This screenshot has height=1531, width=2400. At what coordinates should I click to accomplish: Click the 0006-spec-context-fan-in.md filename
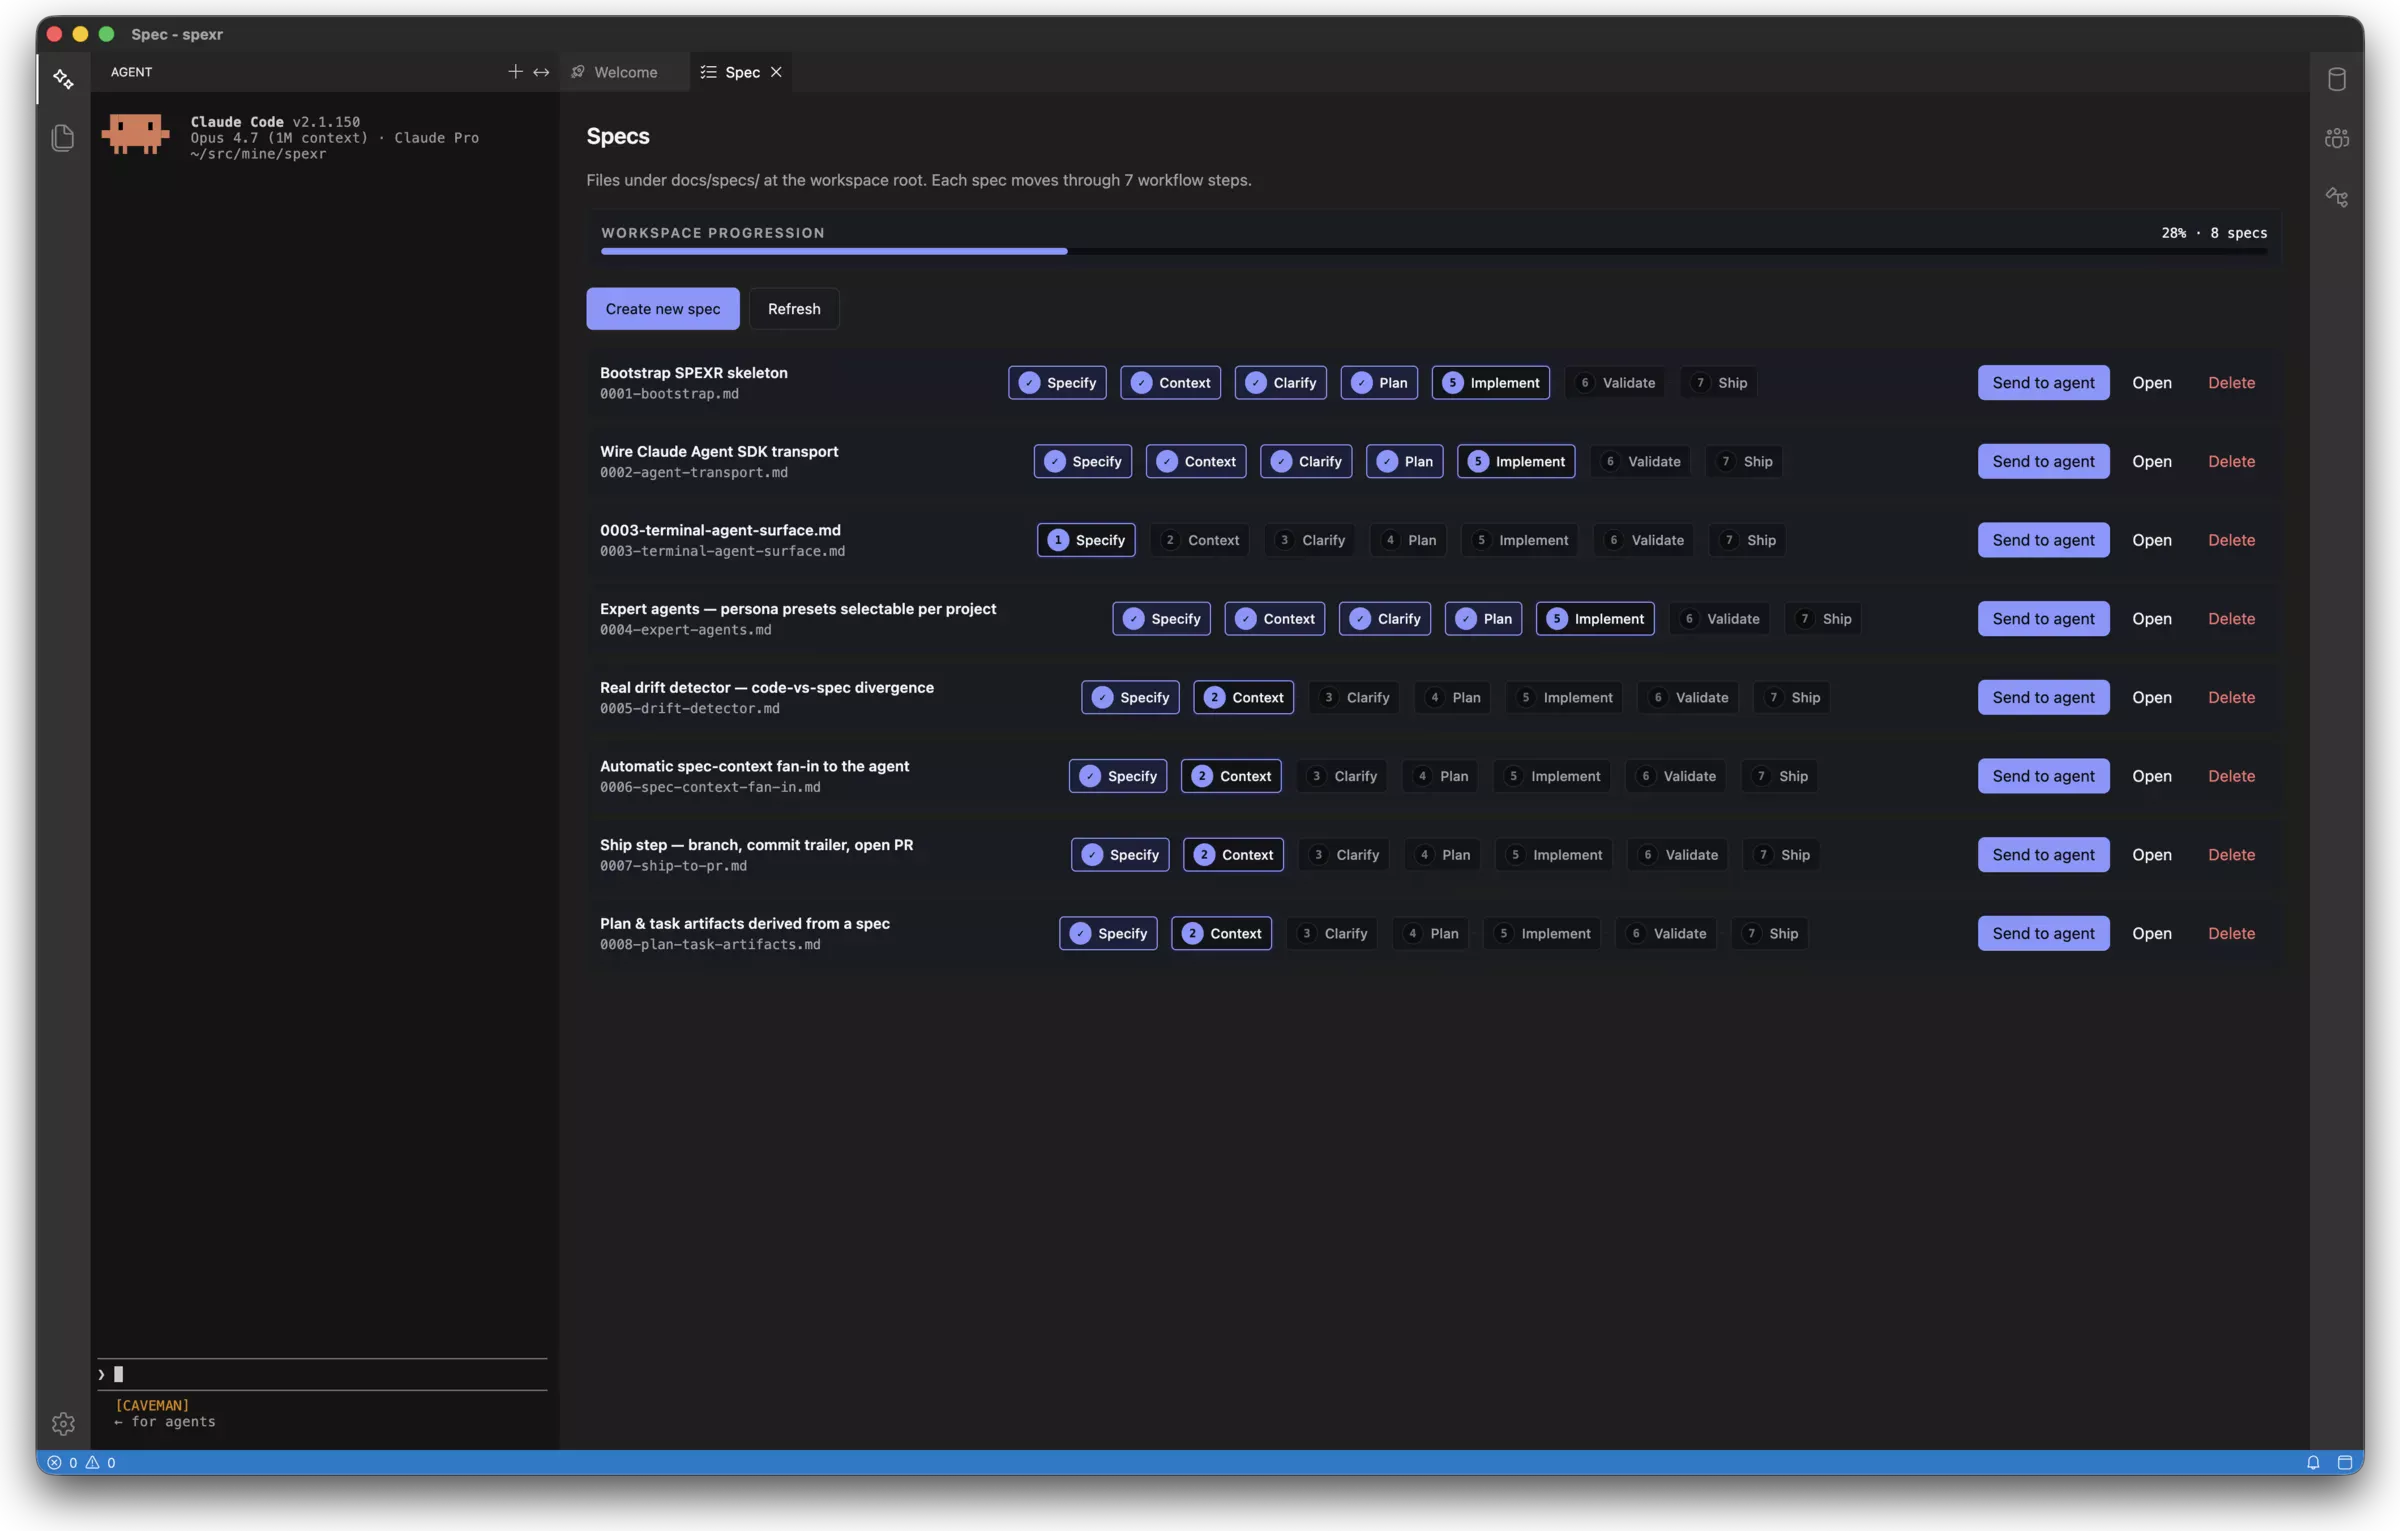[x=710, y=788]
